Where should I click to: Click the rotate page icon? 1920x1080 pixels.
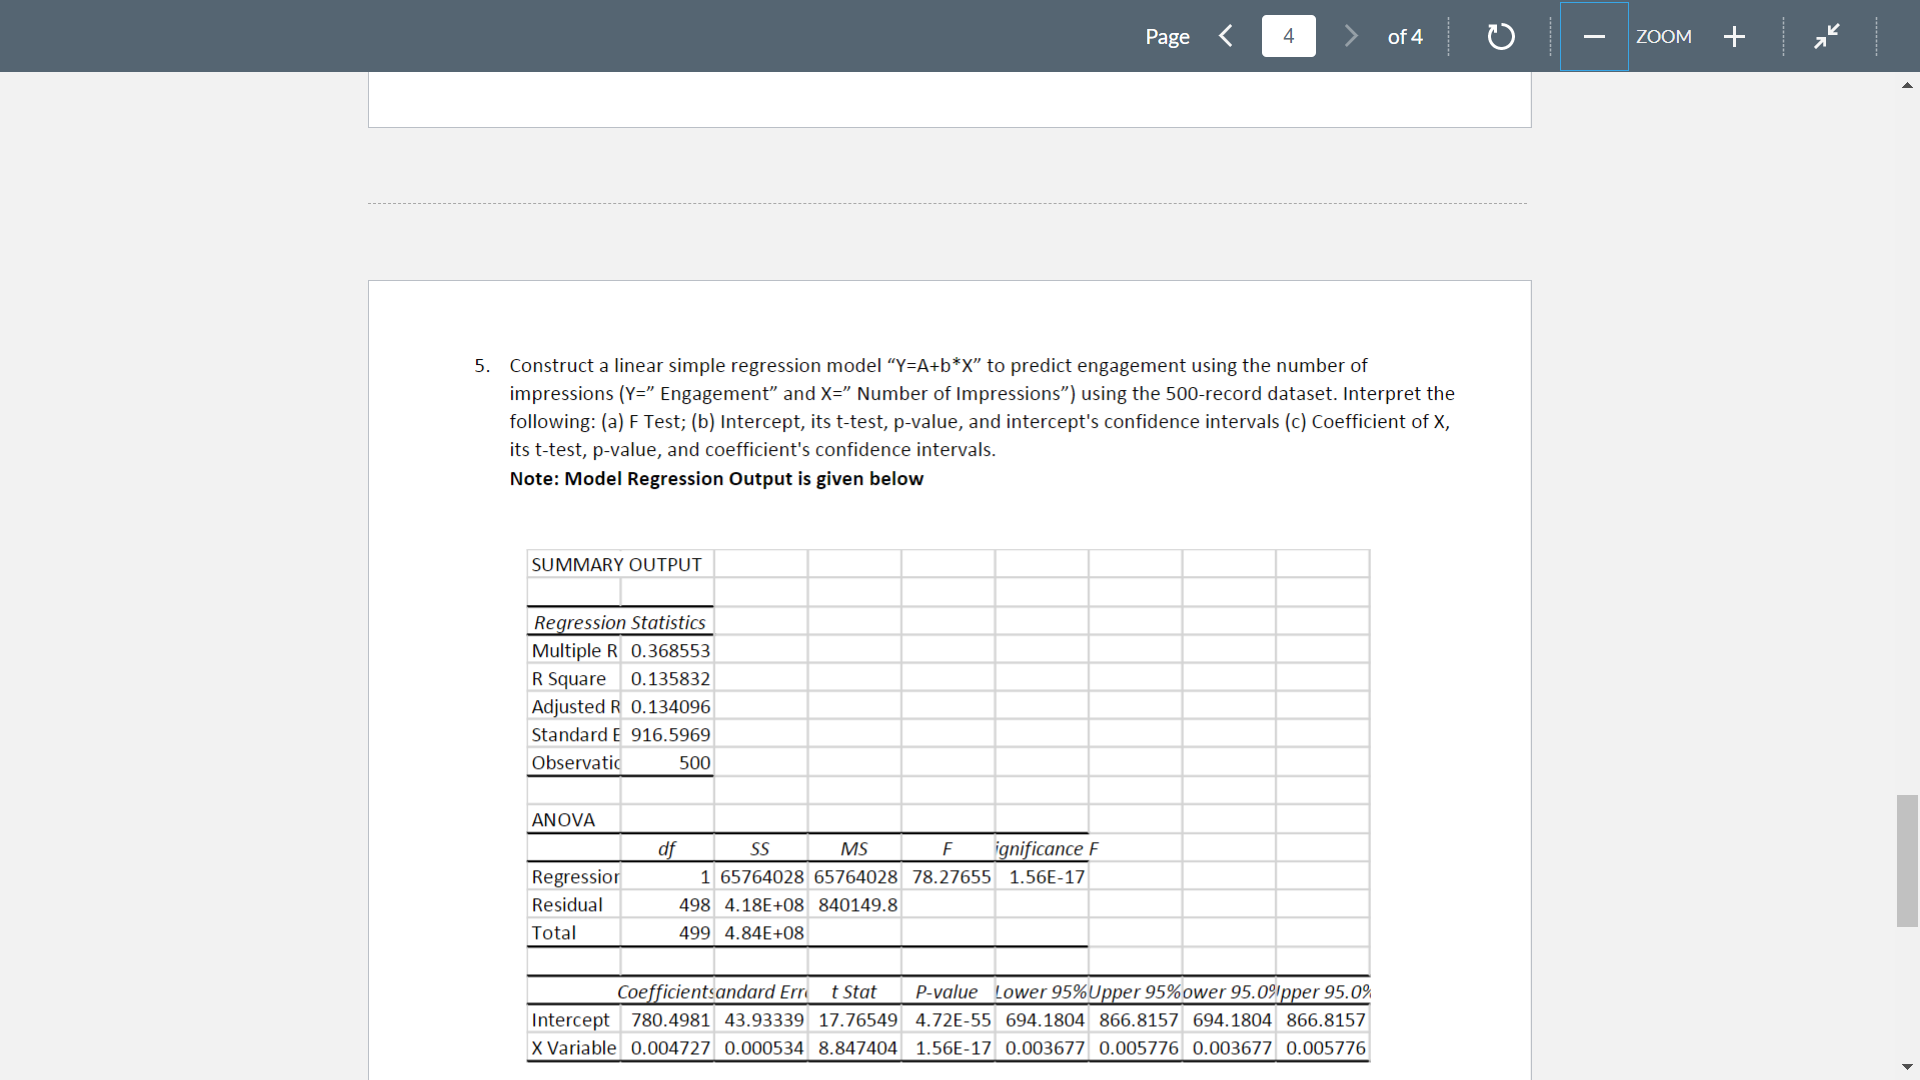1500,36
